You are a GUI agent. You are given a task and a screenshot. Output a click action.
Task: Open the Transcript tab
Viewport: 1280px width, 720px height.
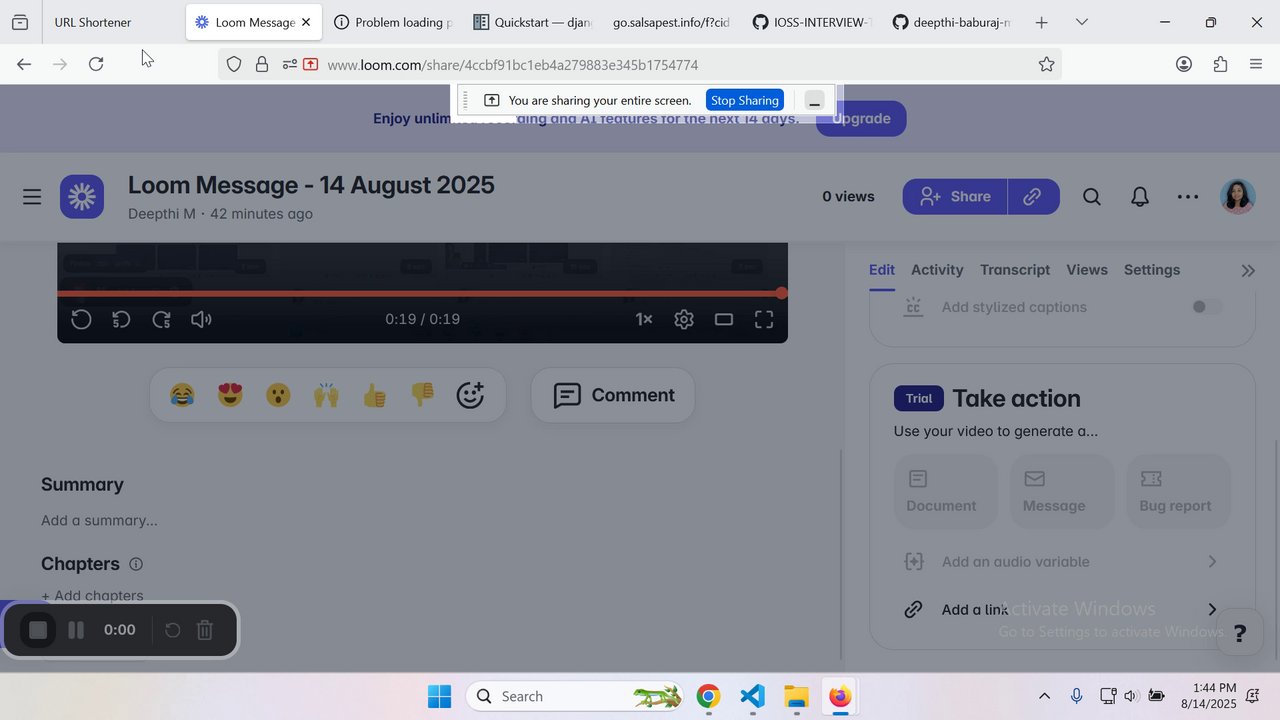point(1015,270)
